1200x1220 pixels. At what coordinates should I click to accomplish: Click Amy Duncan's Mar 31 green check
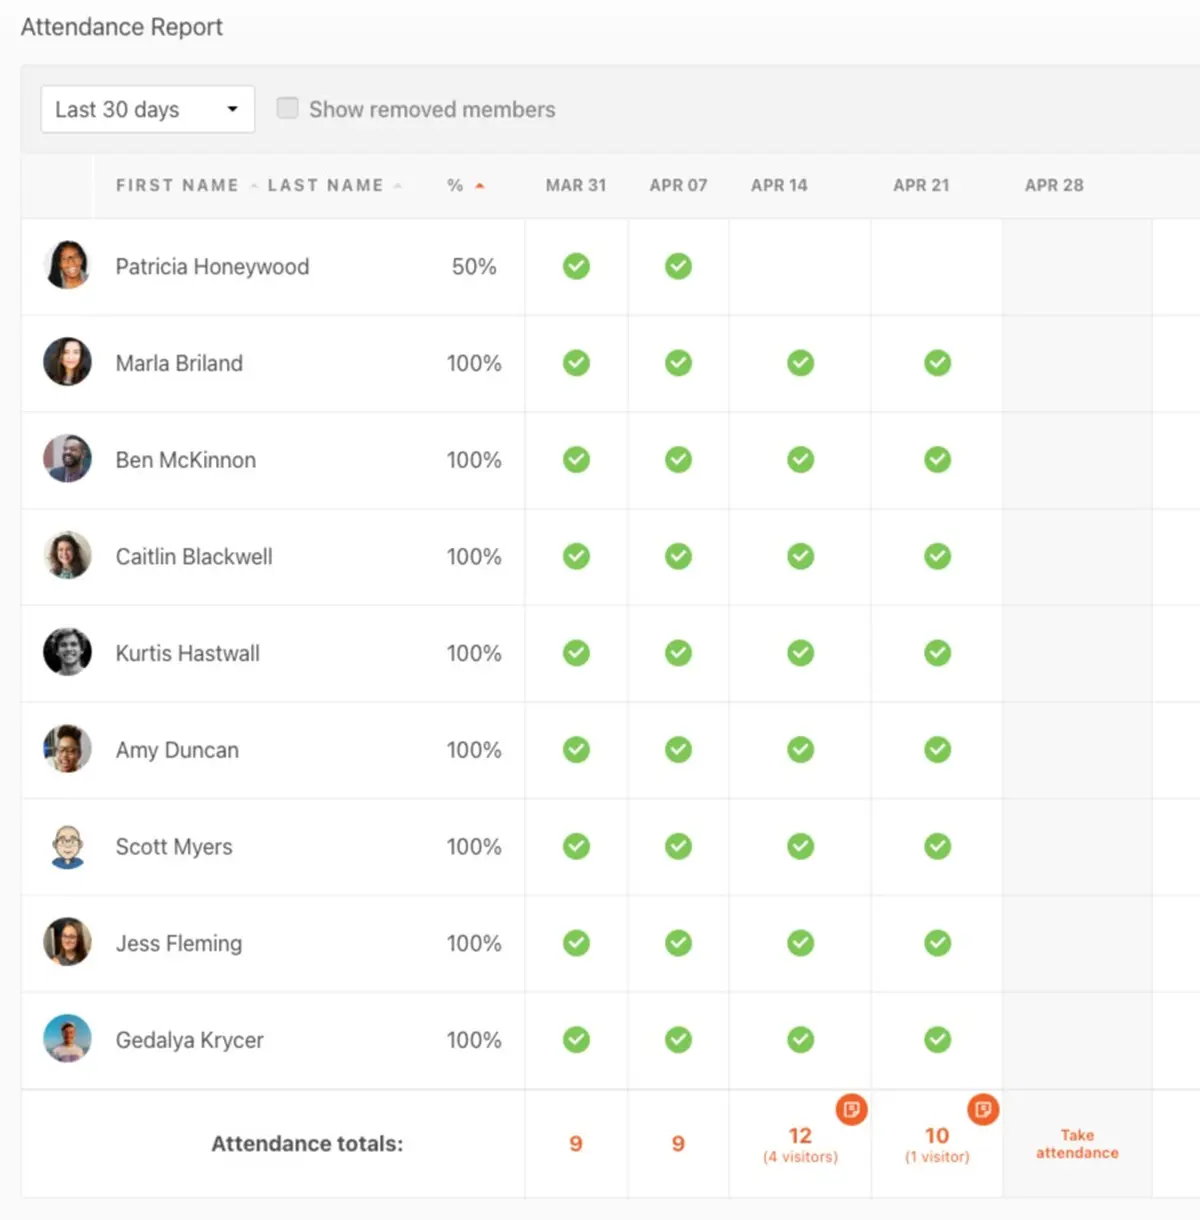click(576, 750)
